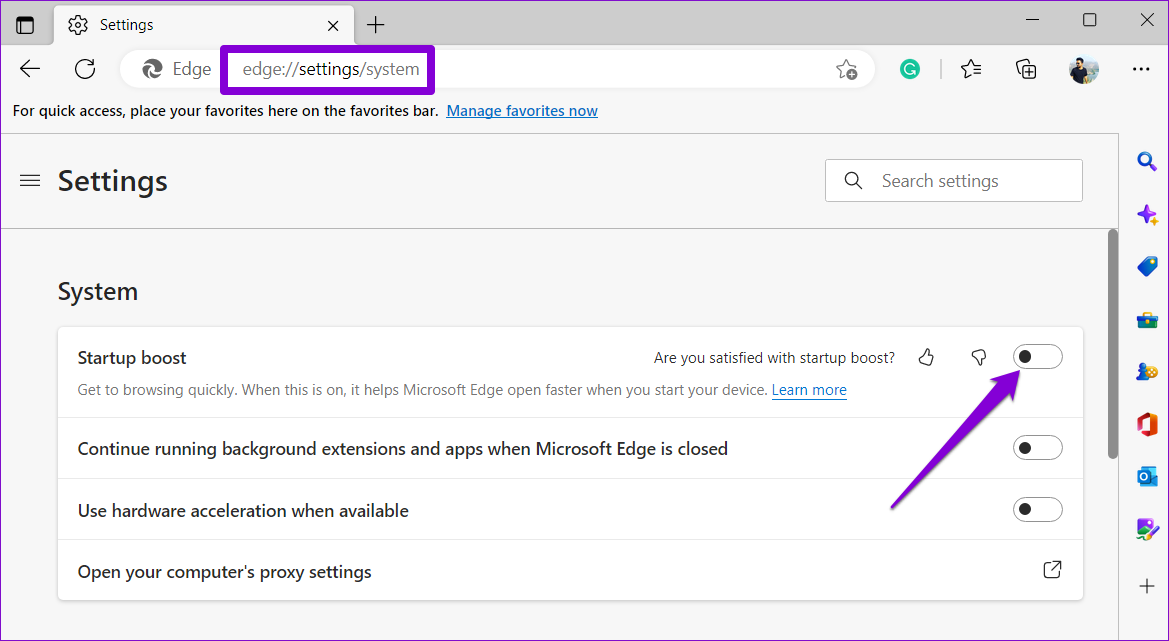Open Games from the Edge sidebar
Viewport: 1169px width, 641px height.
pyautogui.click(x=1146, y=371)
